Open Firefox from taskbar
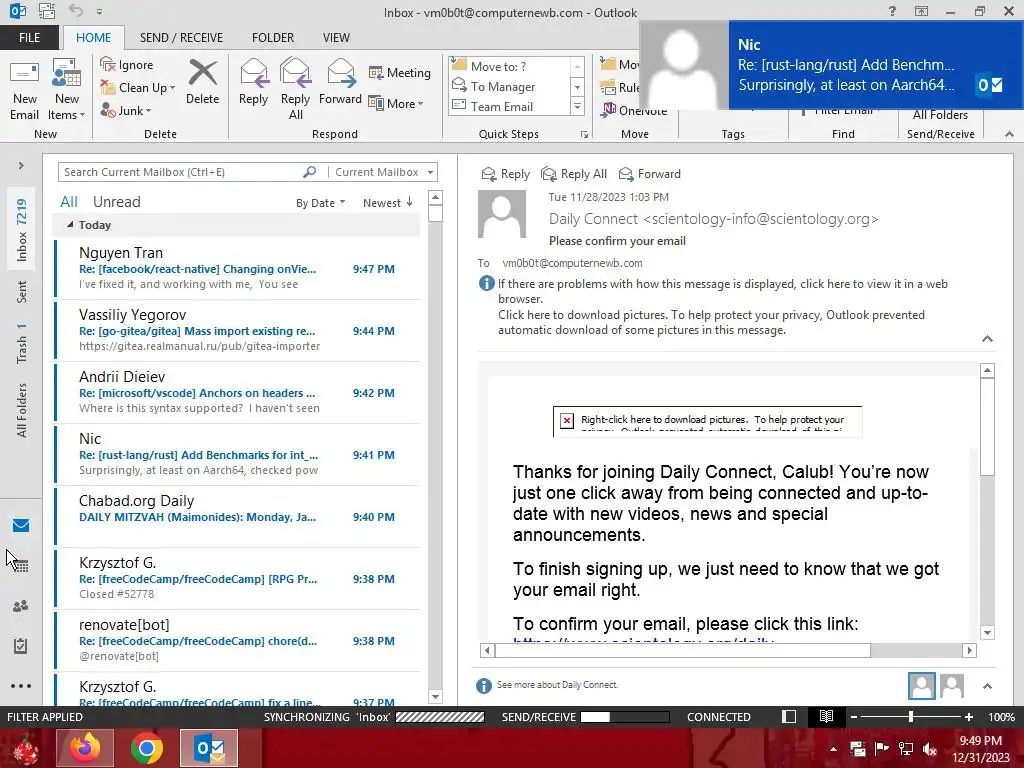The height and width of the screenshot is (768, 1024). click(x=85, y=748)
